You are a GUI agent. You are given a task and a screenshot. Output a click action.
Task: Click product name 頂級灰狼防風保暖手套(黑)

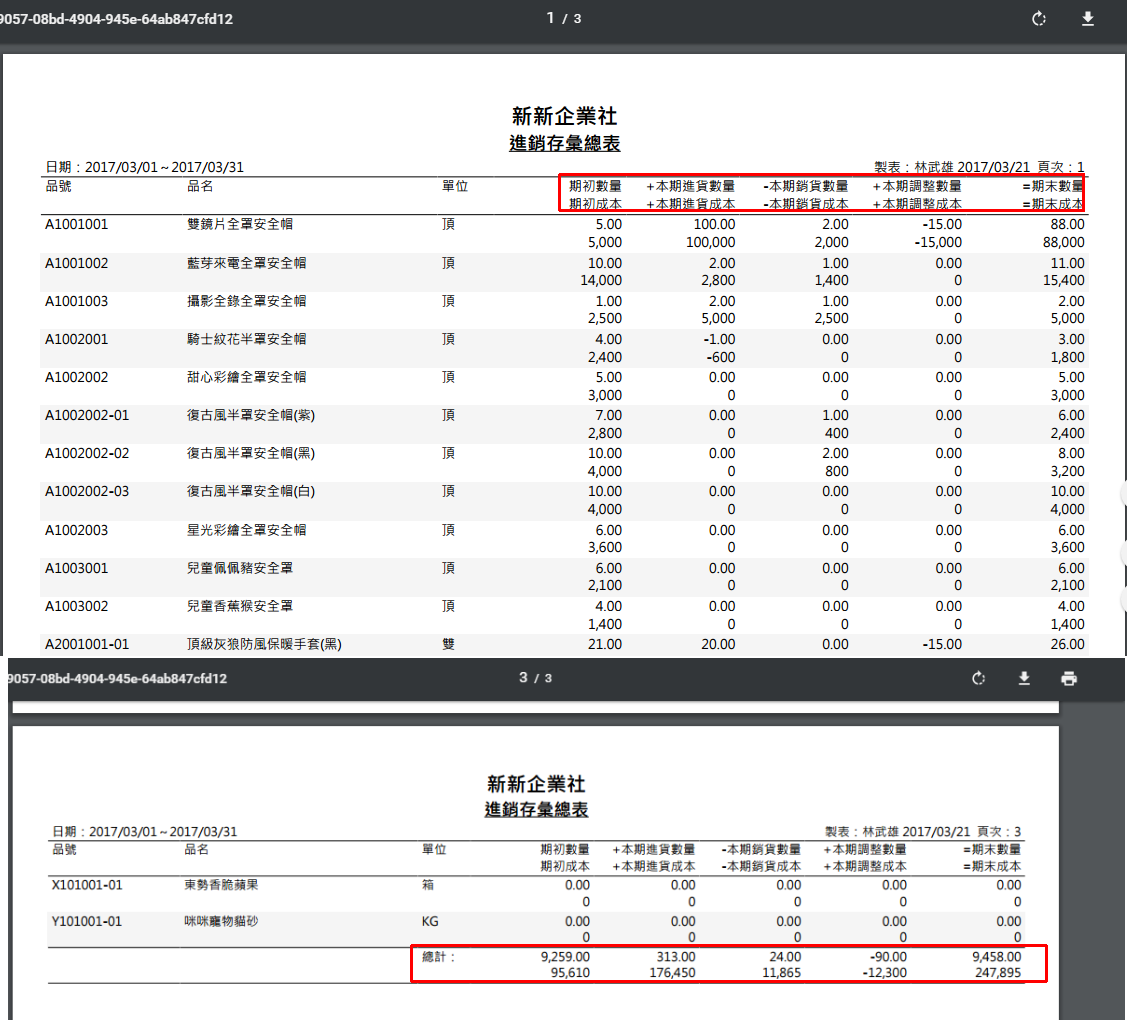point(264,645)
